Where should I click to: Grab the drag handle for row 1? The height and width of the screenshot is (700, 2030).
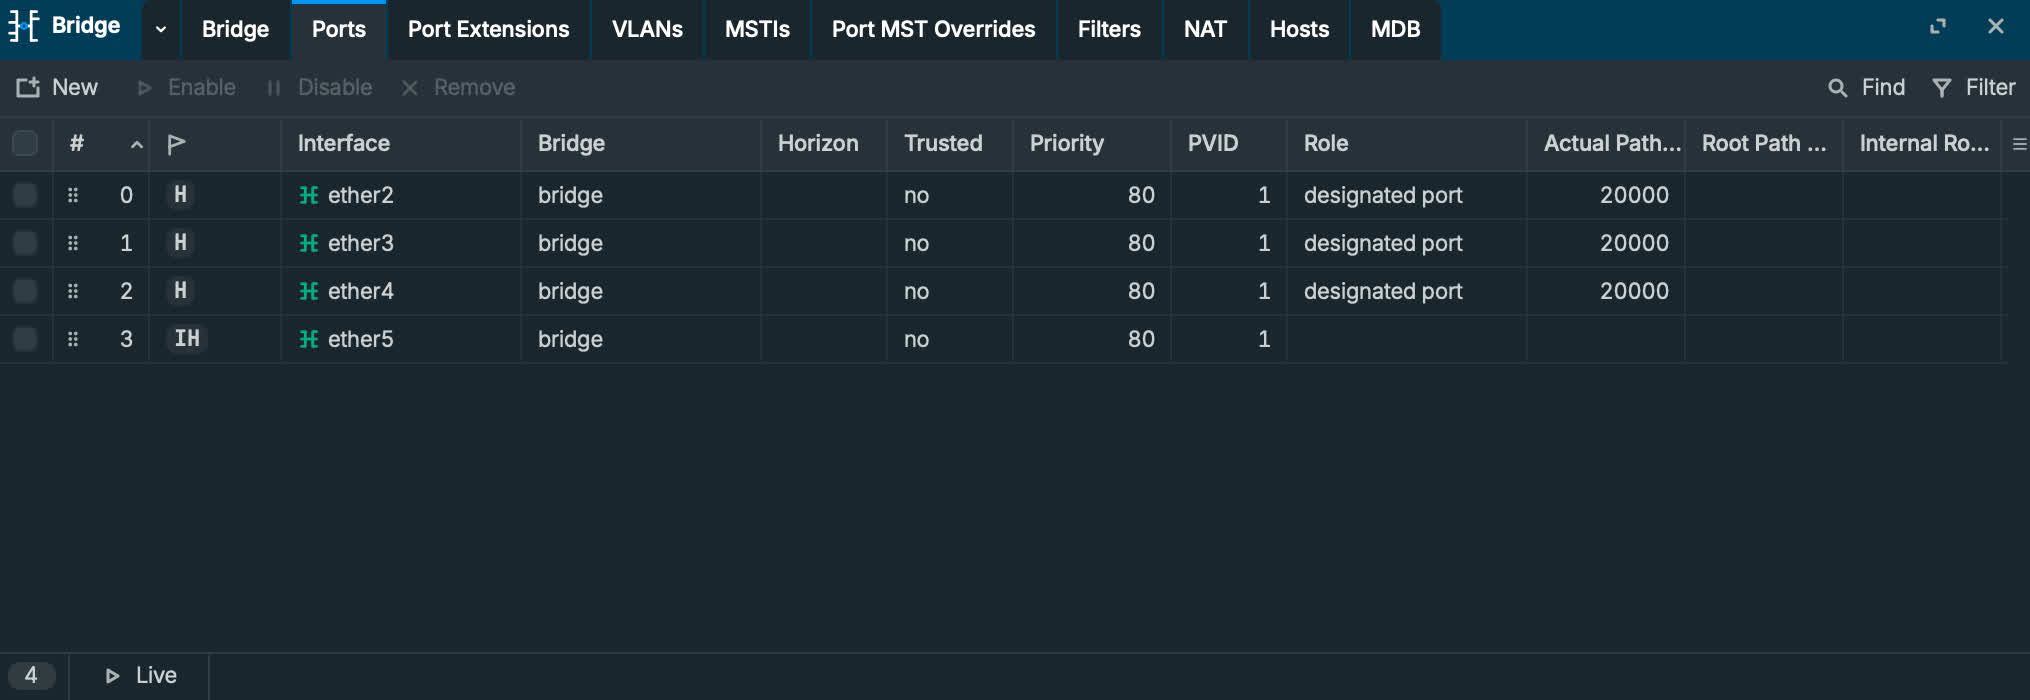[x=73, y=243]
